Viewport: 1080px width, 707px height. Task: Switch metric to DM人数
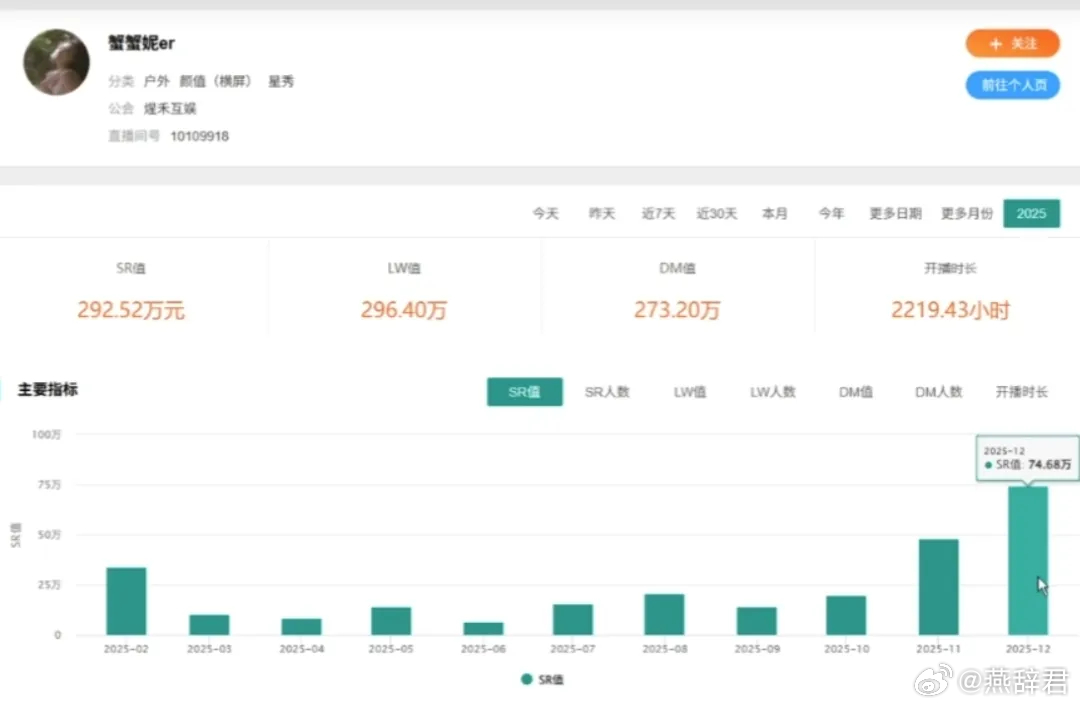[938, 392]
